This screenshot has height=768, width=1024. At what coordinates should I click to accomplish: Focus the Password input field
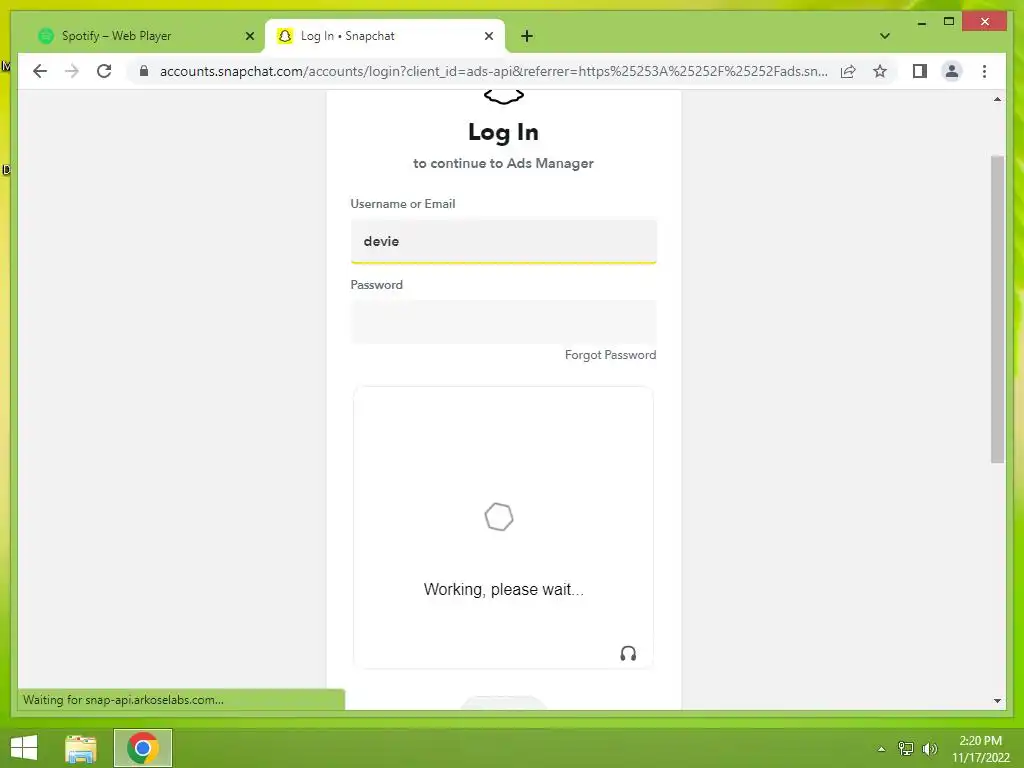[x=504, y=322]
